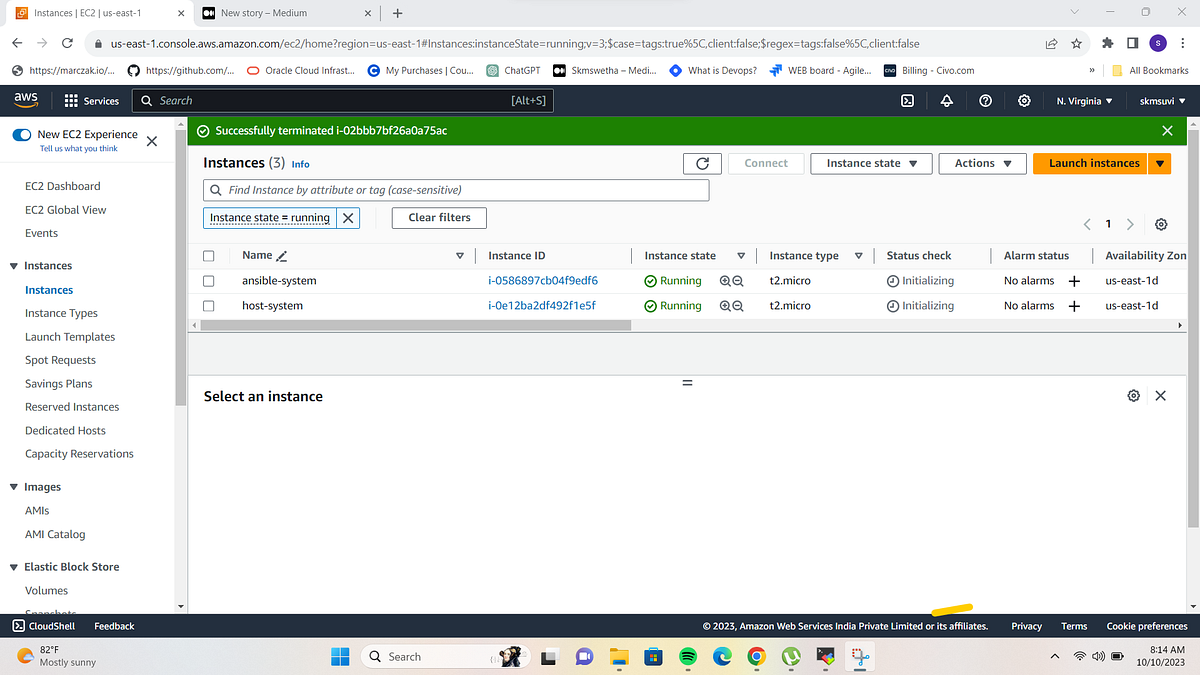Check the ansible-system row checkbox
The image size is (1200, 675).
click(209, 281)
